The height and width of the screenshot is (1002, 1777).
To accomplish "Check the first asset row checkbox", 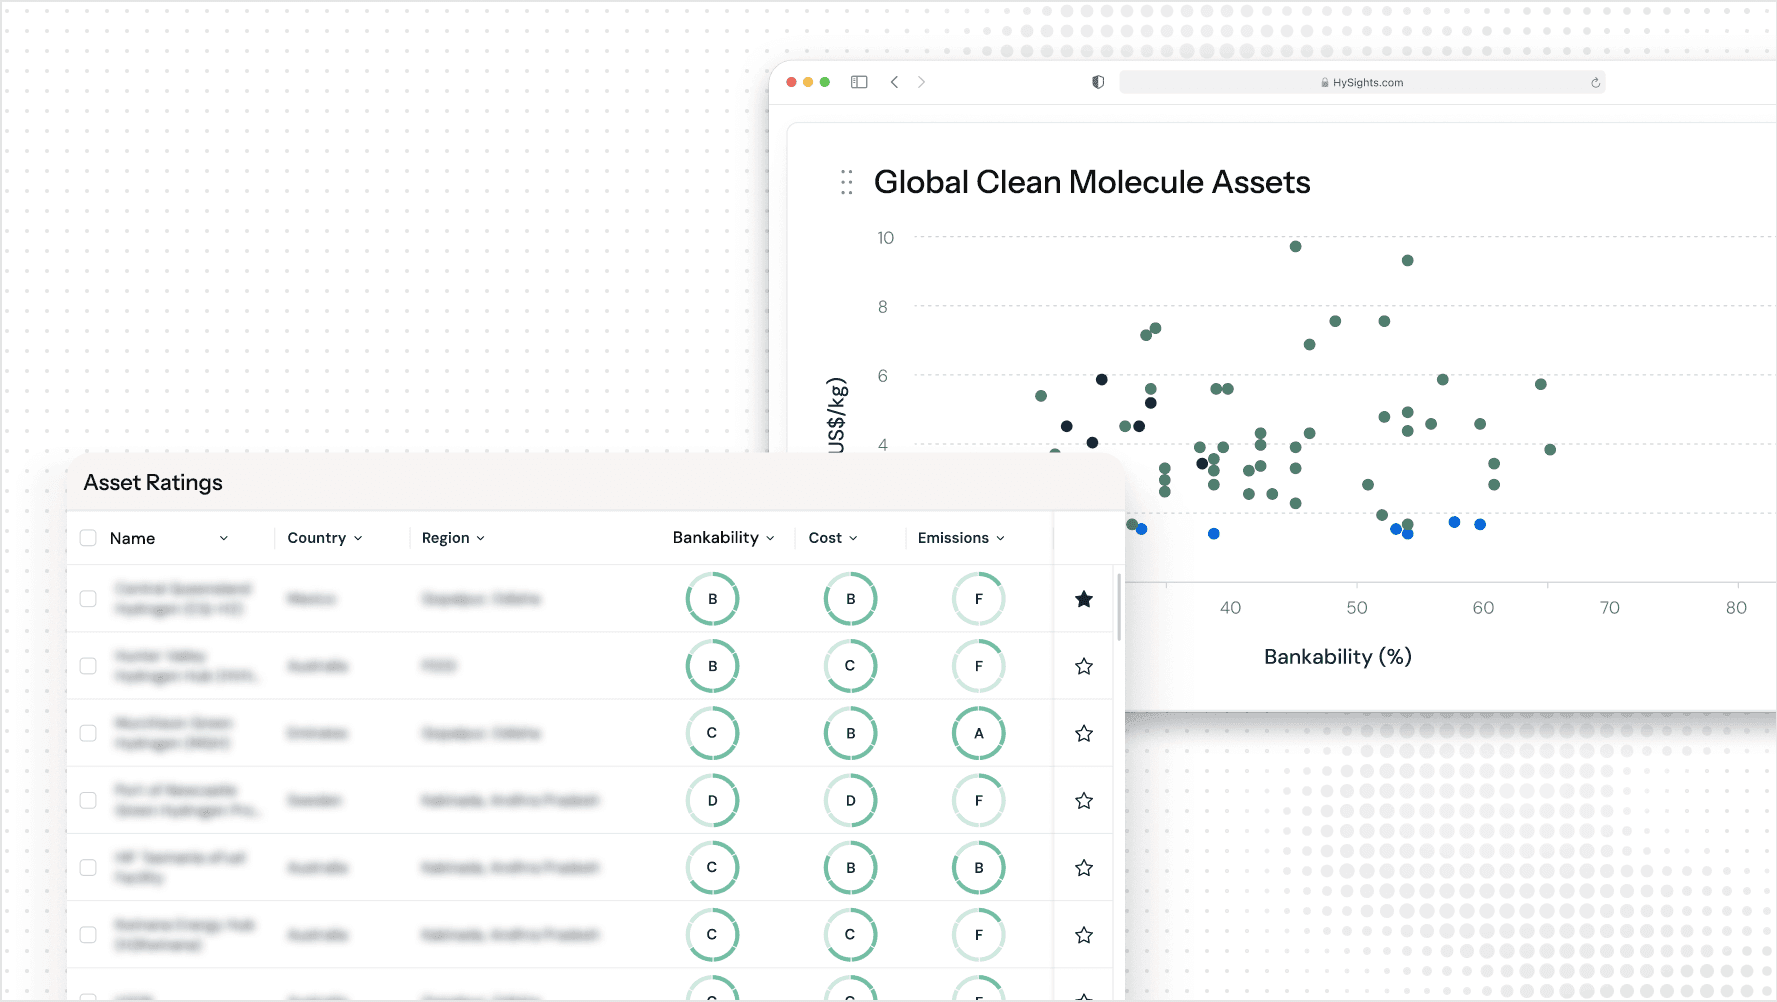I will click(x=88, y=599).
